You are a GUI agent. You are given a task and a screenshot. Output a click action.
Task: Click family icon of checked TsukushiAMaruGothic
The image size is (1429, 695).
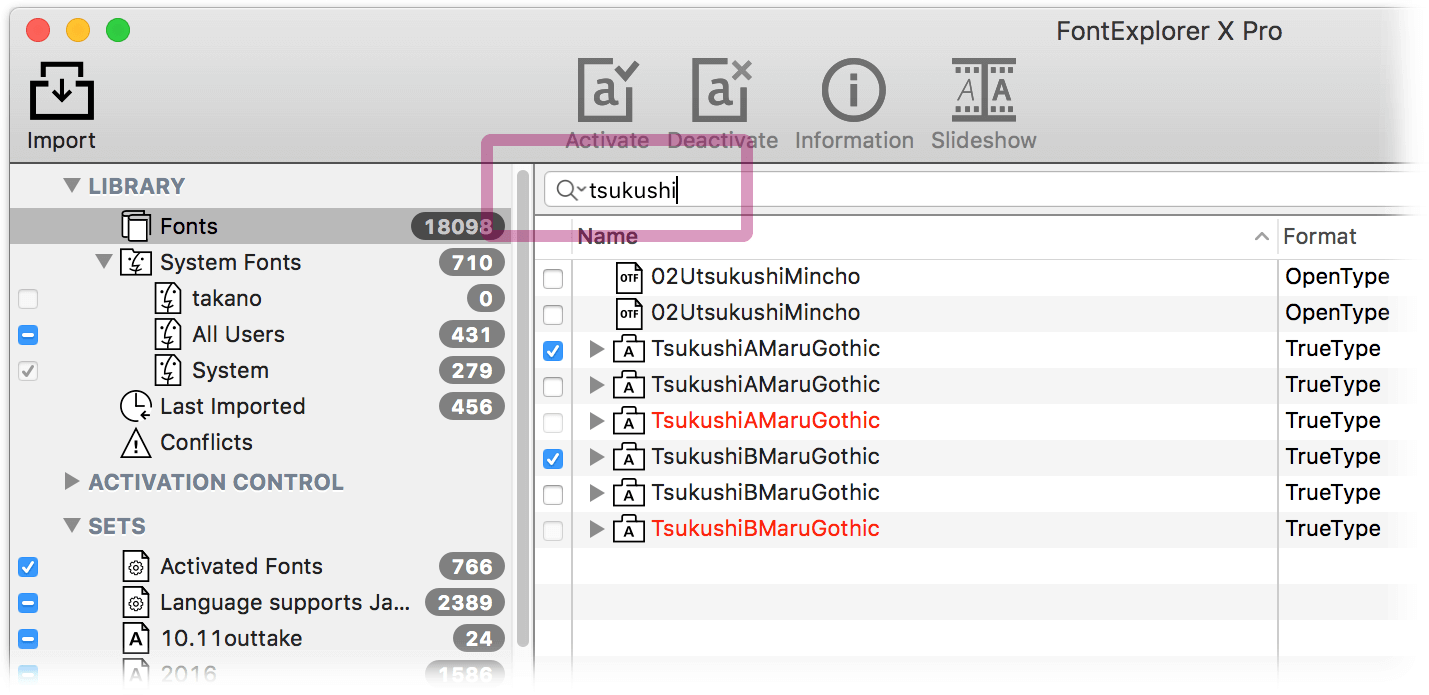point(628,349)
